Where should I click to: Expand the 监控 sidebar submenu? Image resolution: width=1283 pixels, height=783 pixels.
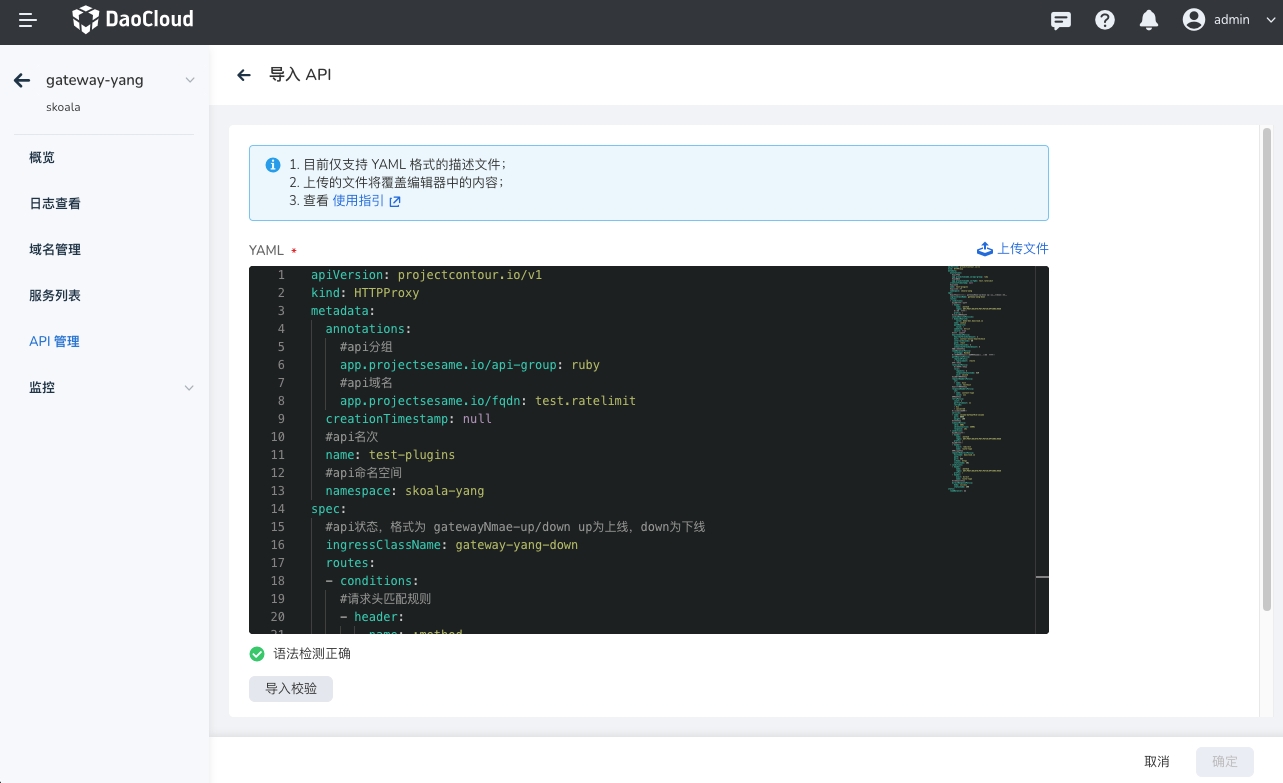pyautogui.click(x=189, y=388)
